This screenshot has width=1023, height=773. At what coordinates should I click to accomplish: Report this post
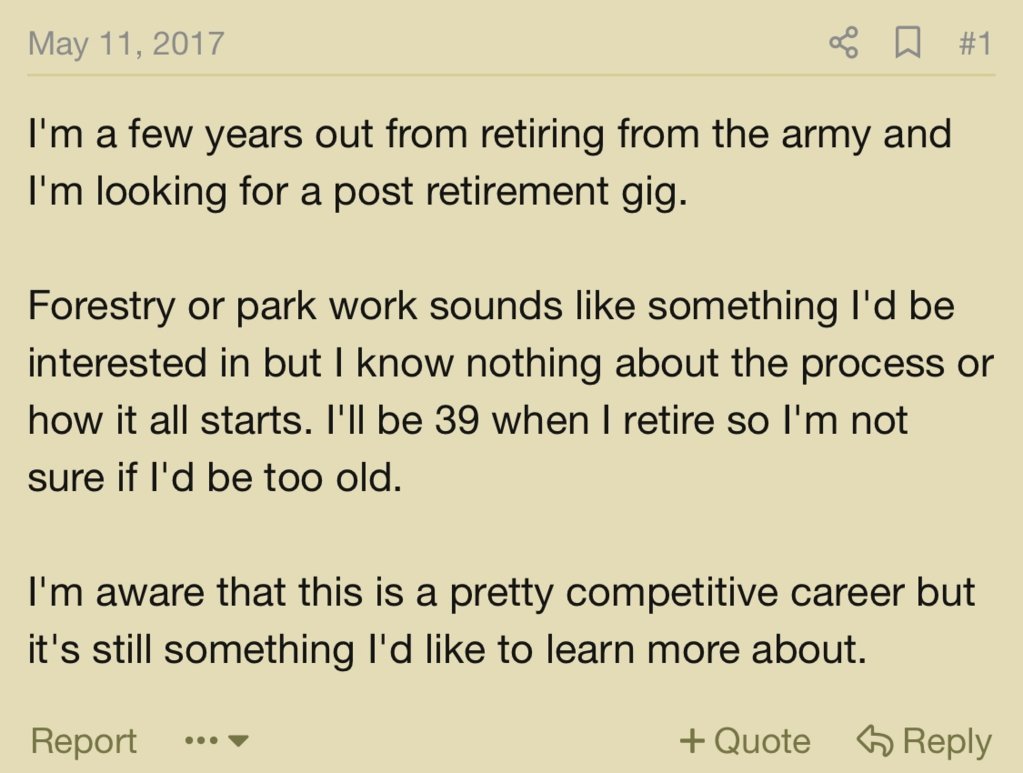tap(84, 741)
